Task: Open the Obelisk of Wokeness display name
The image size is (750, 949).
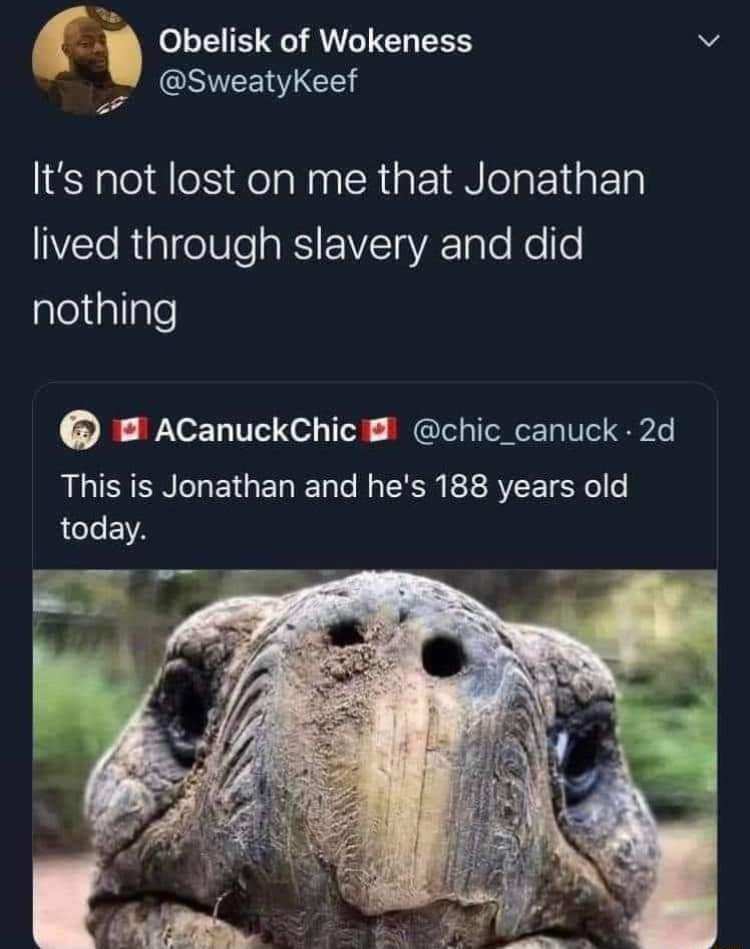Action: click(315, 41)
